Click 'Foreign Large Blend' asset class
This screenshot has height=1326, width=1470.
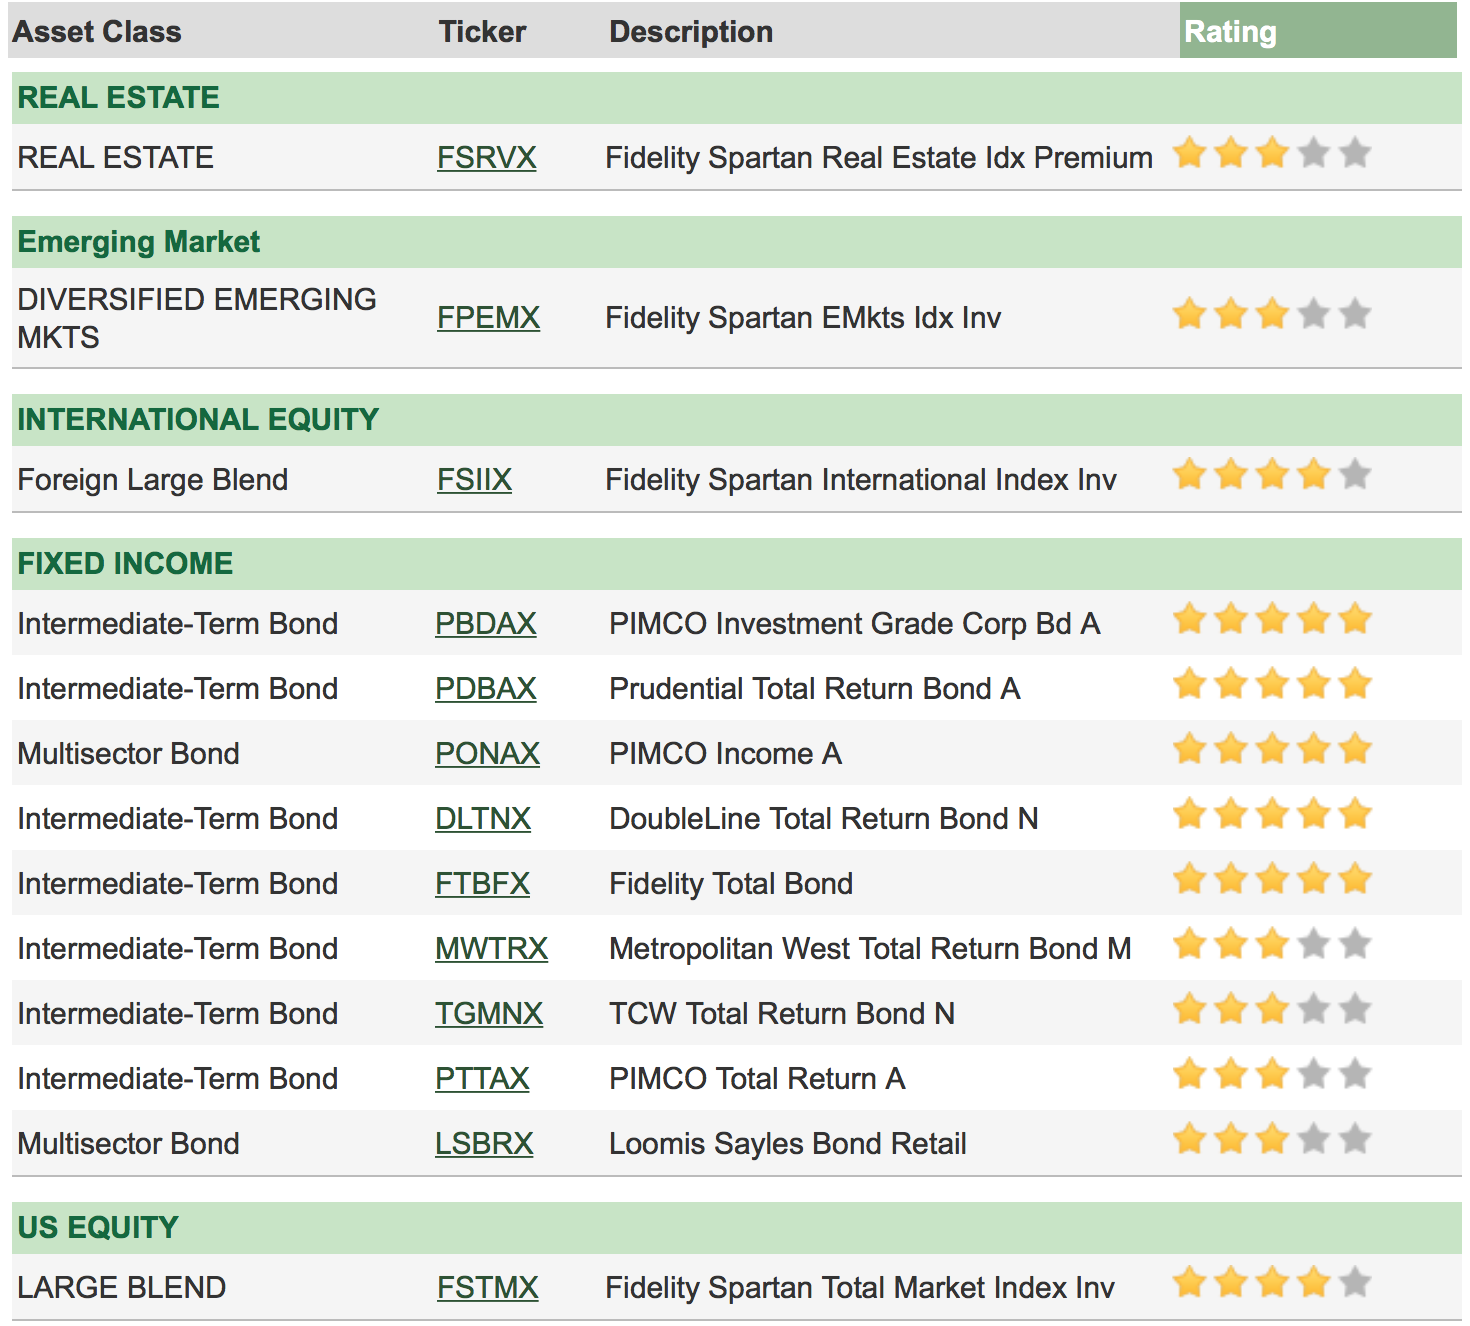pos(153,480)
